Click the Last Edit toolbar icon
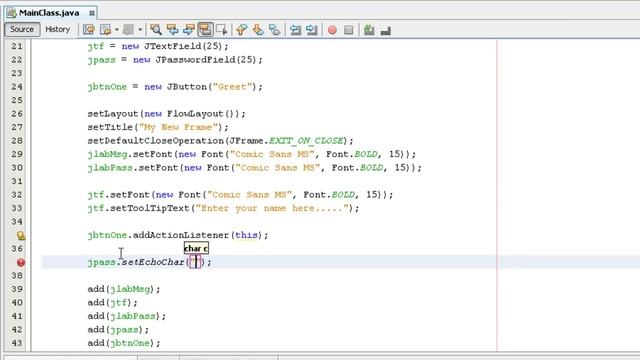Viewport: 640px width, 360px height. pos(89,29)
